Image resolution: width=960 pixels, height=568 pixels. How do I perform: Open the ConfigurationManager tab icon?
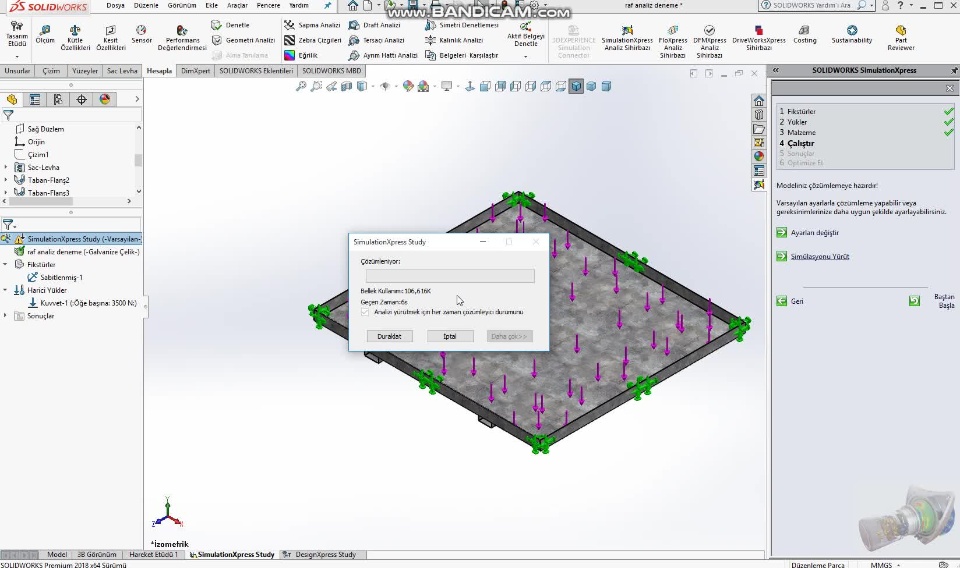[x=58, y=99]
